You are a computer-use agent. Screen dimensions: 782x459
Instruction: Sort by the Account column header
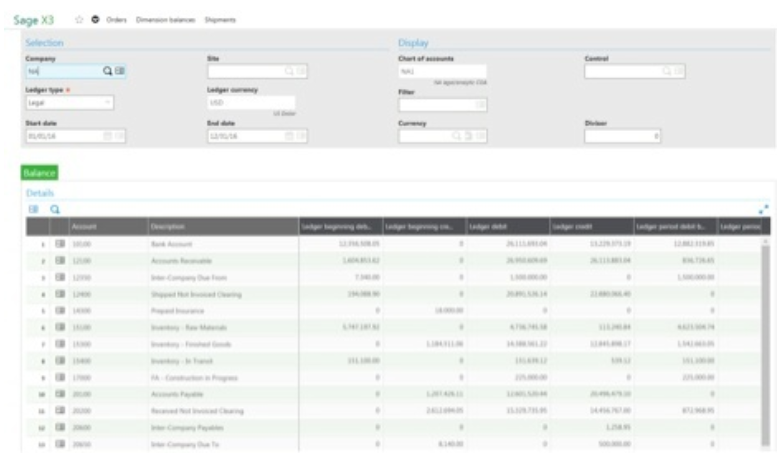(108, 227)
